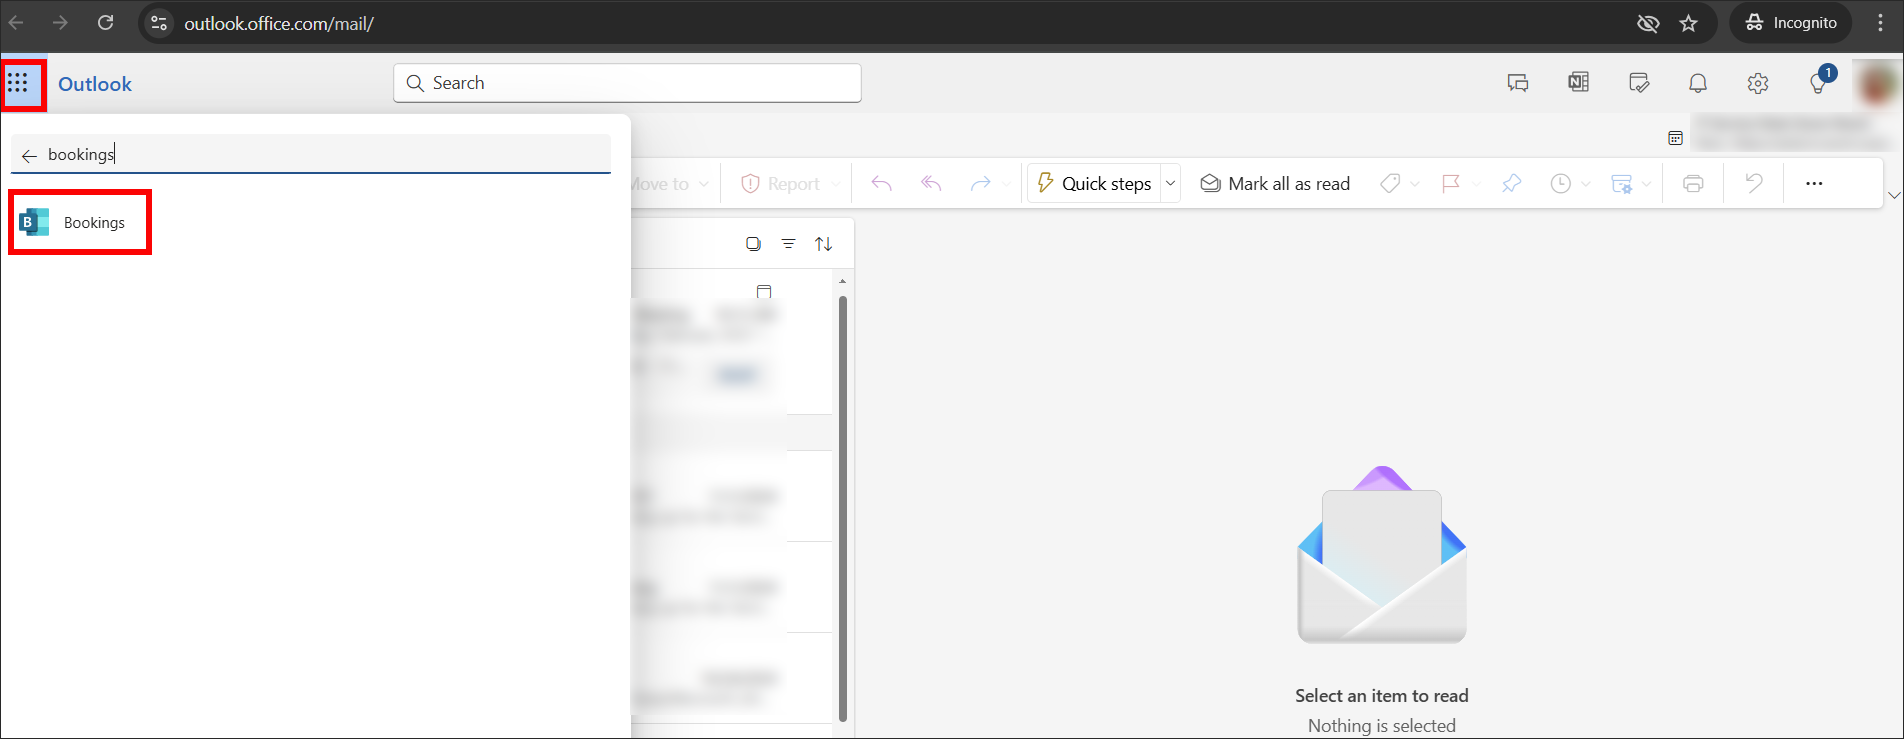Open notifications bell
Viewport: 1904px width, 739px height.
coord(1698,83)
